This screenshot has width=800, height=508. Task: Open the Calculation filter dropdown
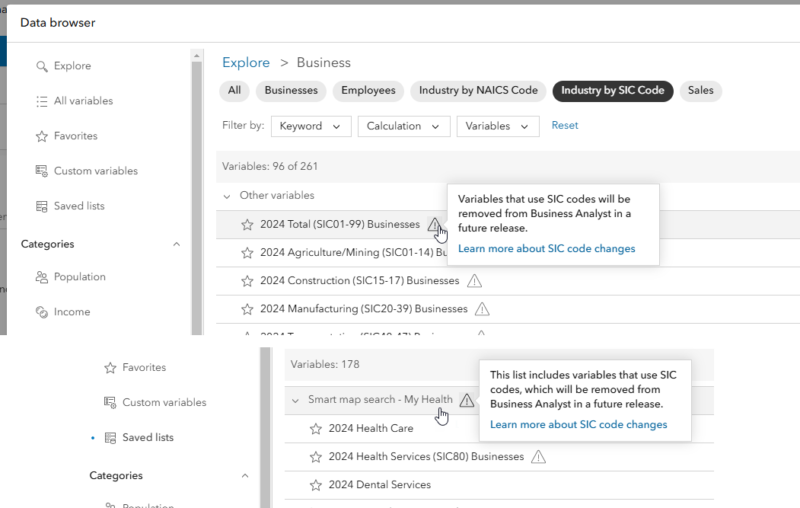click(x=403, y=126)
